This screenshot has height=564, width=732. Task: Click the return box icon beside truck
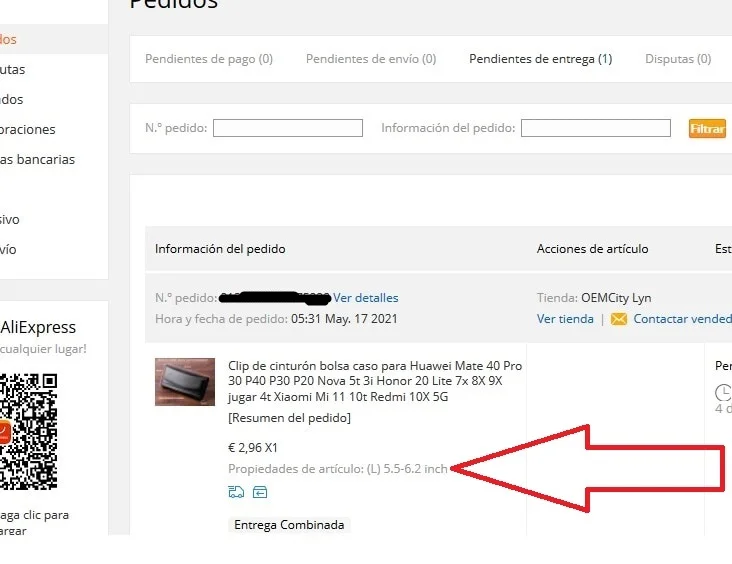coord(260,492)
